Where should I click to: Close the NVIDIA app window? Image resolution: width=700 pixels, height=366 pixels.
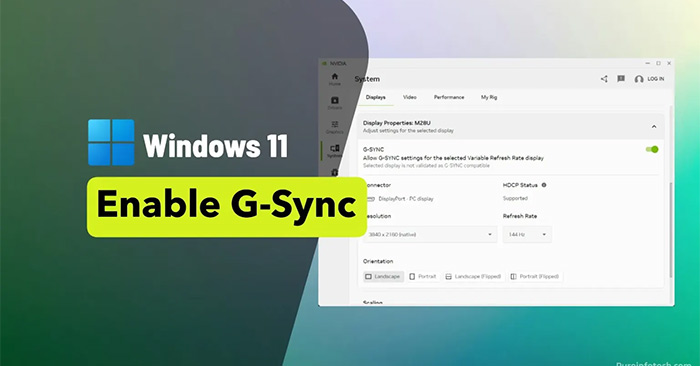[669, 63]
